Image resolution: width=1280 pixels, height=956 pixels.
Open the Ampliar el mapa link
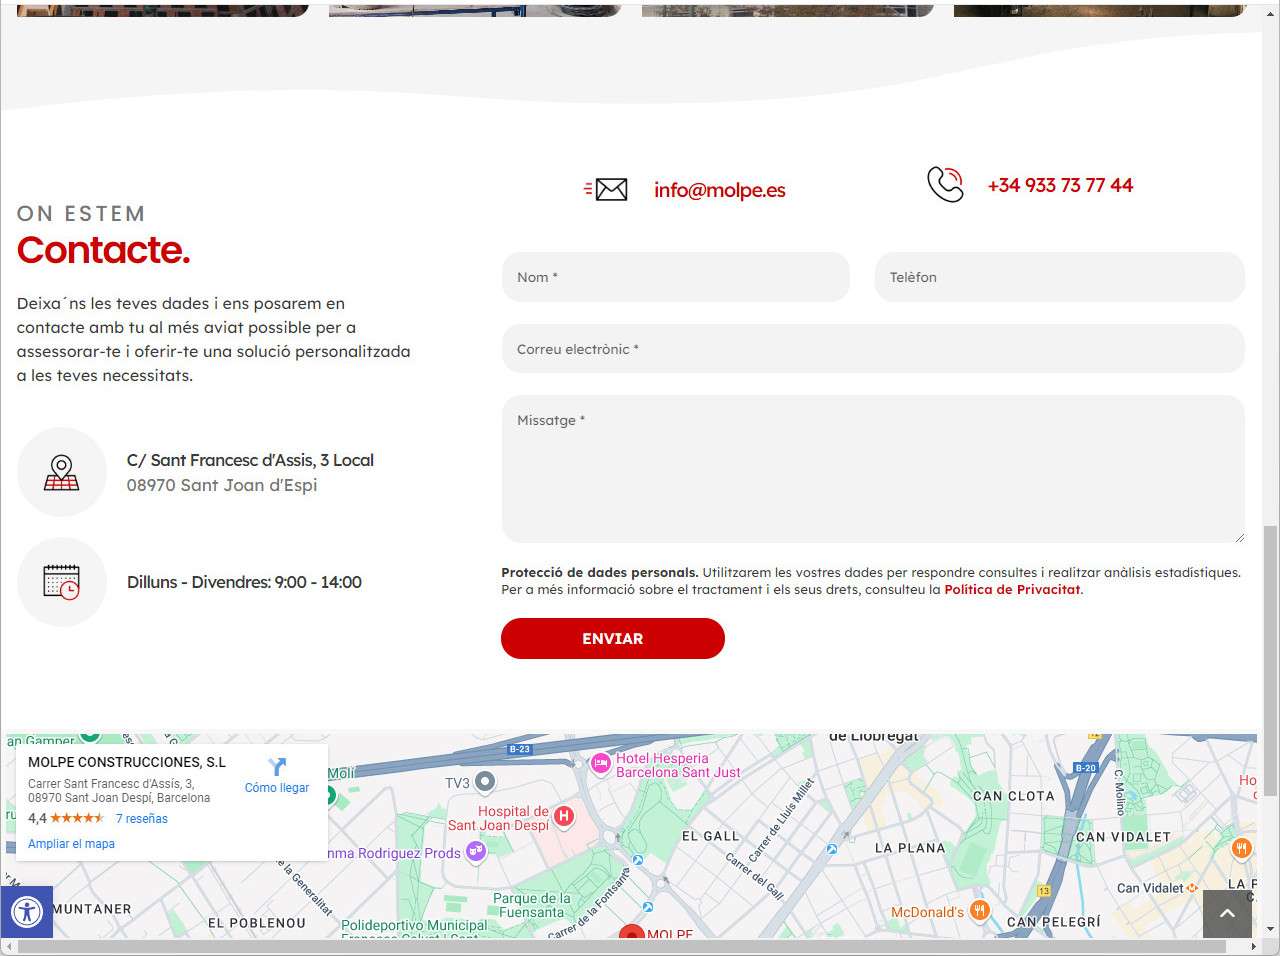pos(71,844)
